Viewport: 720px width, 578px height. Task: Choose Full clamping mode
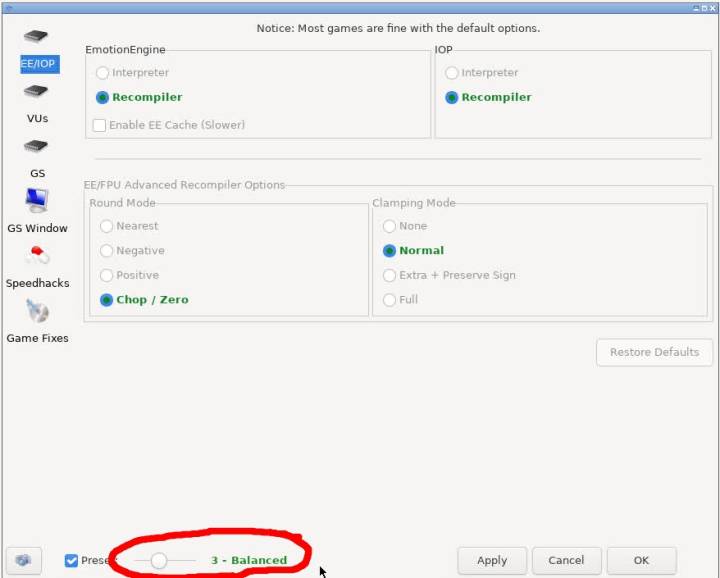(389, 300)
